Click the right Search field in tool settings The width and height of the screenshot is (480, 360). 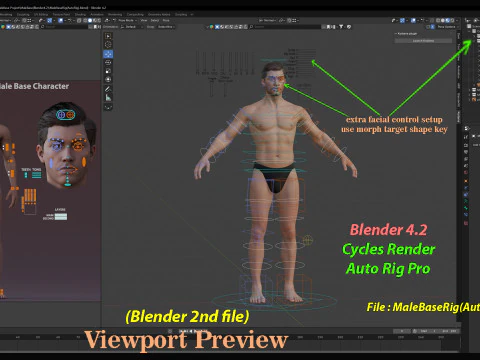coord(285,27)
